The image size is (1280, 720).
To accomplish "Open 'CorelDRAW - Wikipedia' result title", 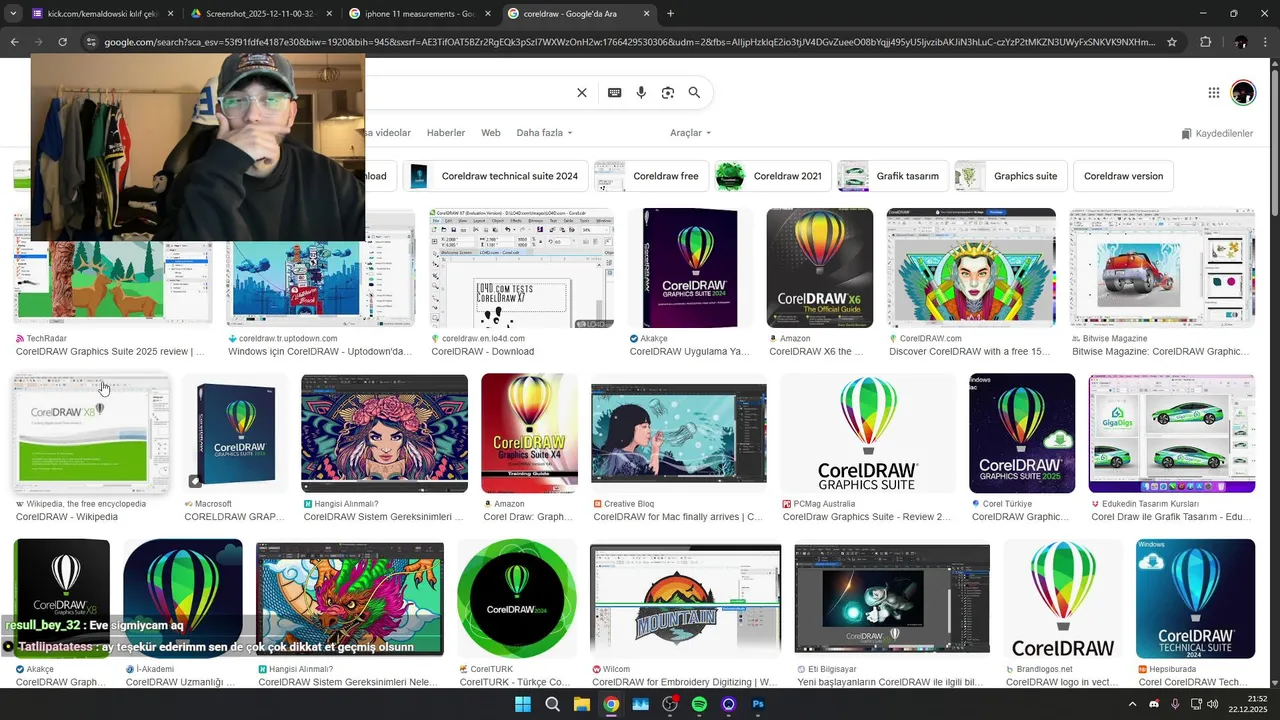I will tap(67, 517).
